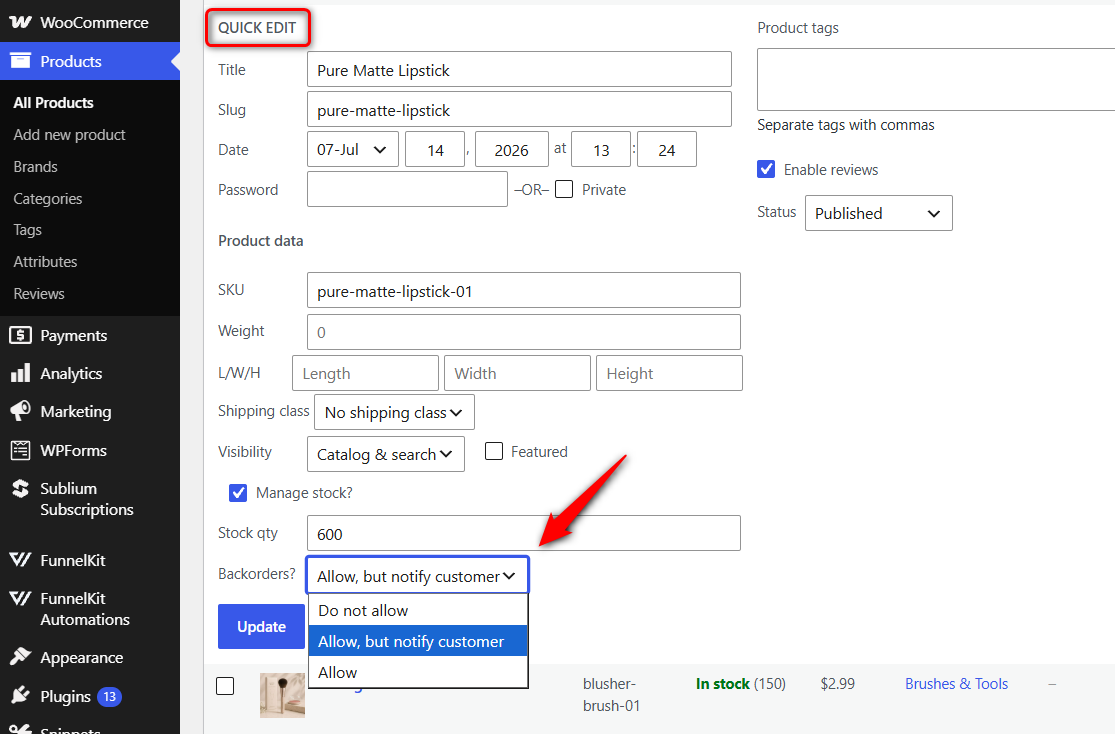Click the Update button
The height and width of the screenshot is (734, 1115).
[261, 626]
